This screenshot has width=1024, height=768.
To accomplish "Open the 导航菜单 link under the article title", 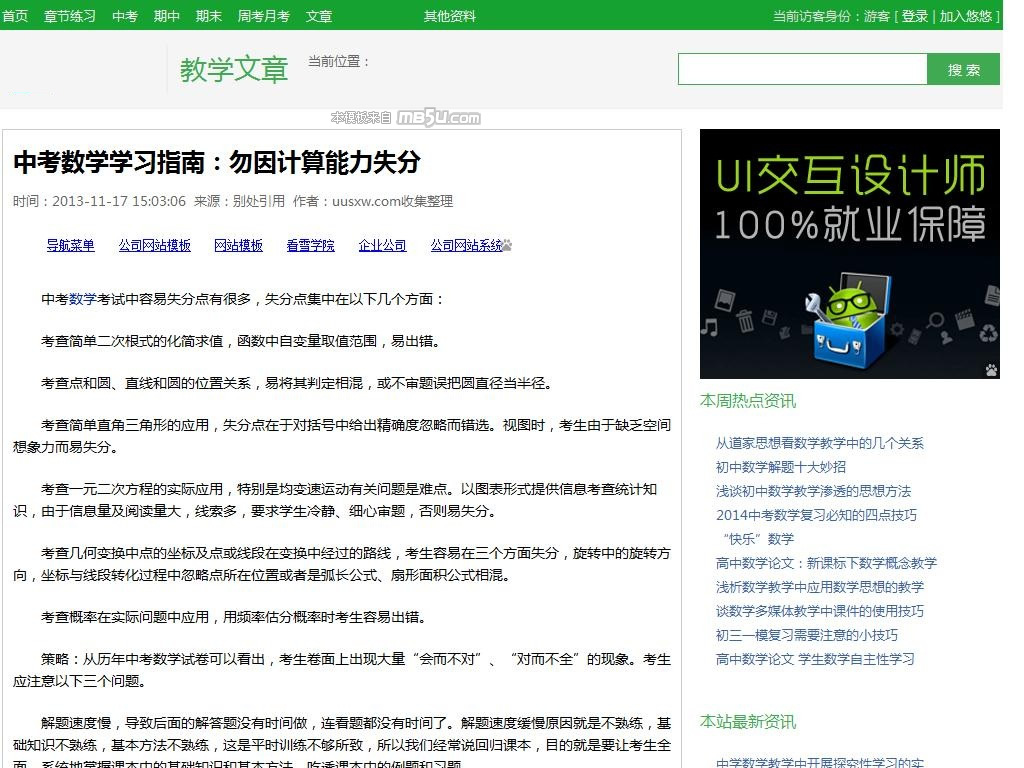I will pos(70,245).
